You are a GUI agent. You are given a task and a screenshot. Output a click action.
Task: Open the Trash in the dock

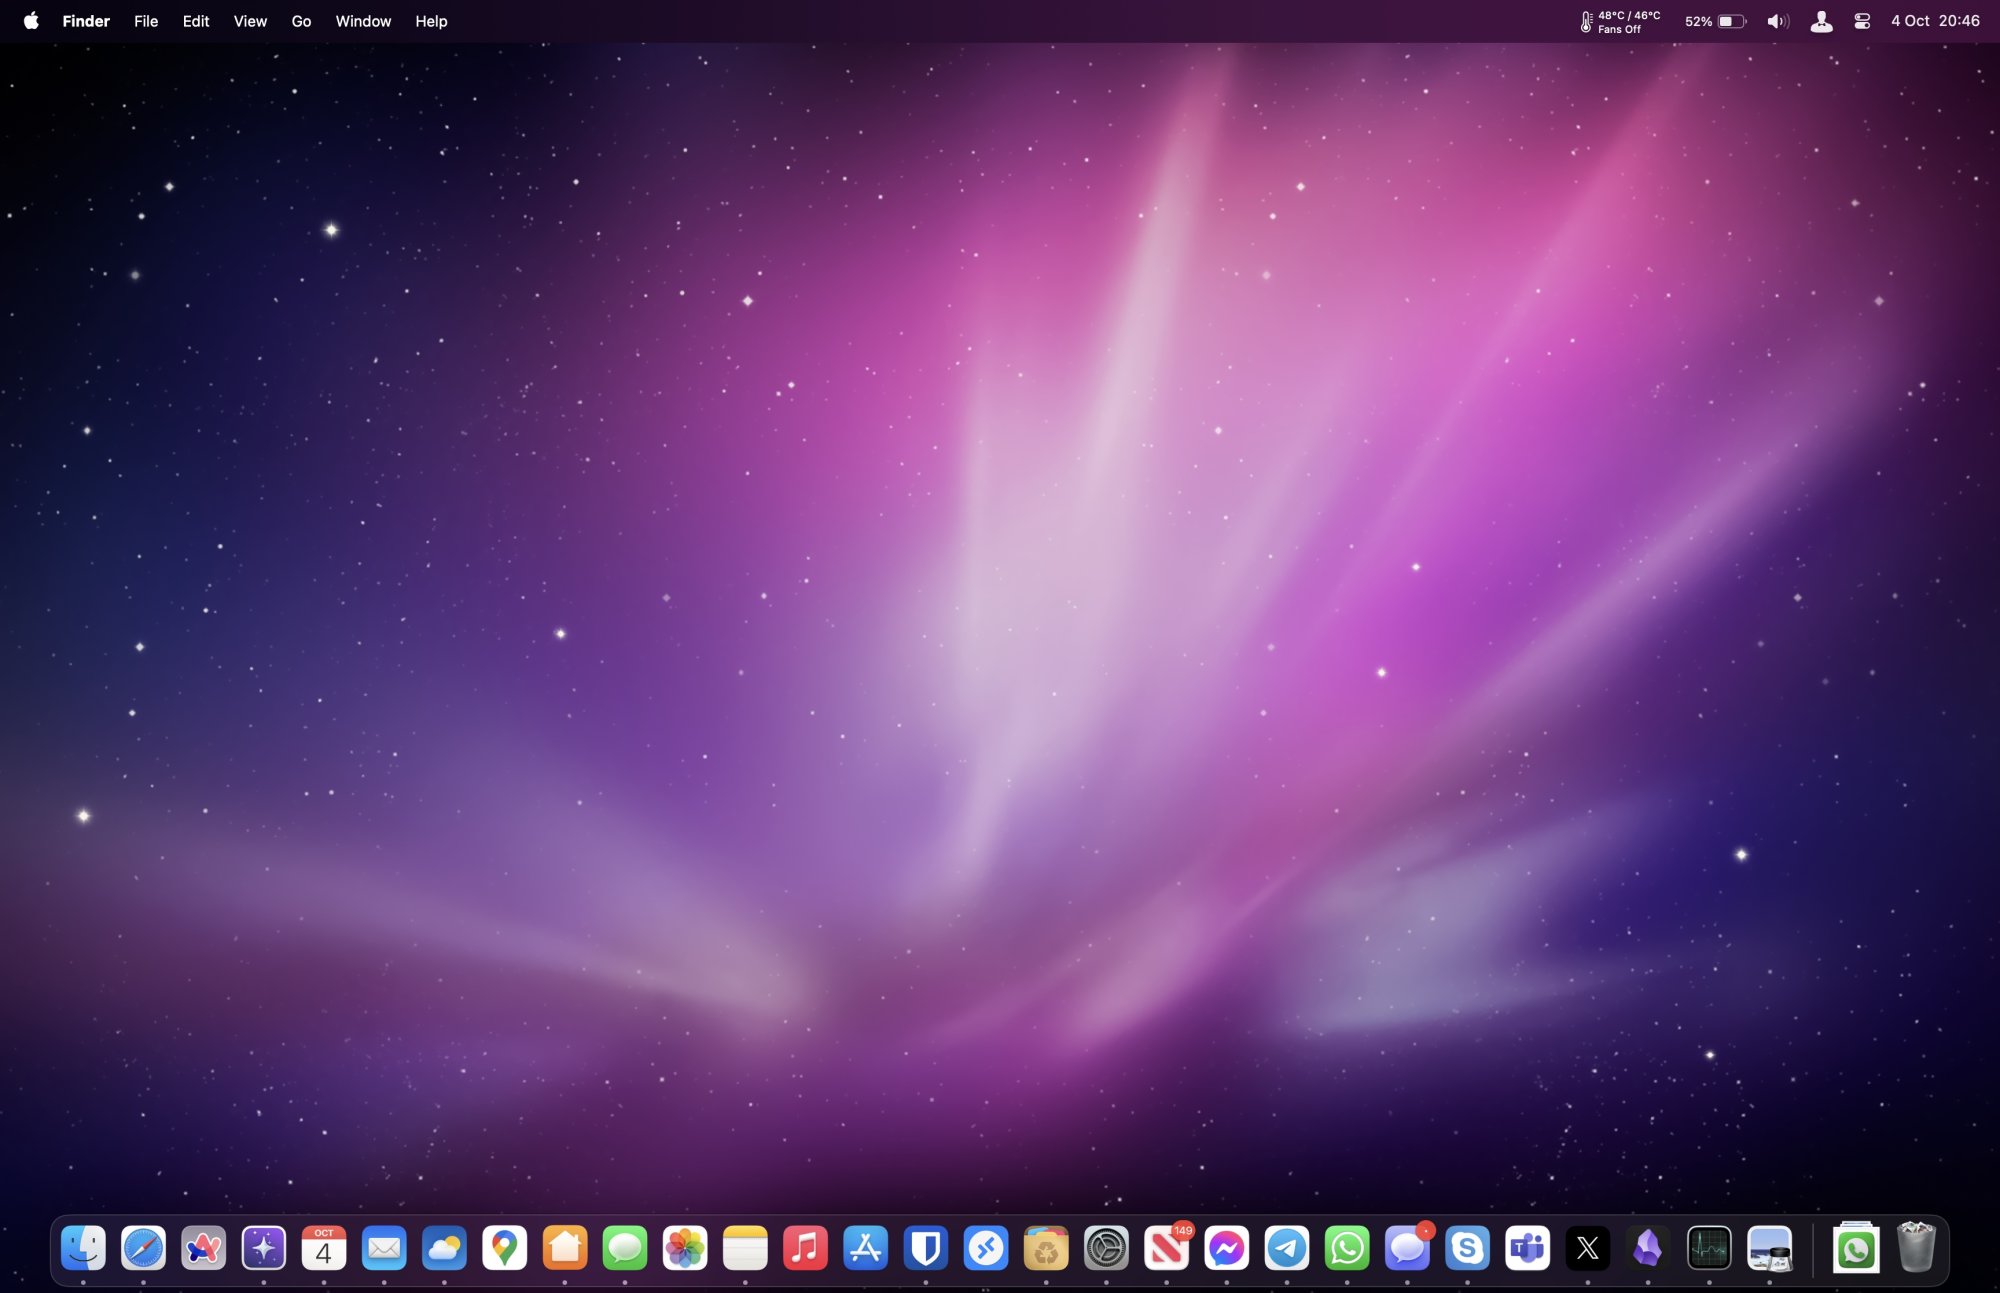[x=1915, y=1248]
